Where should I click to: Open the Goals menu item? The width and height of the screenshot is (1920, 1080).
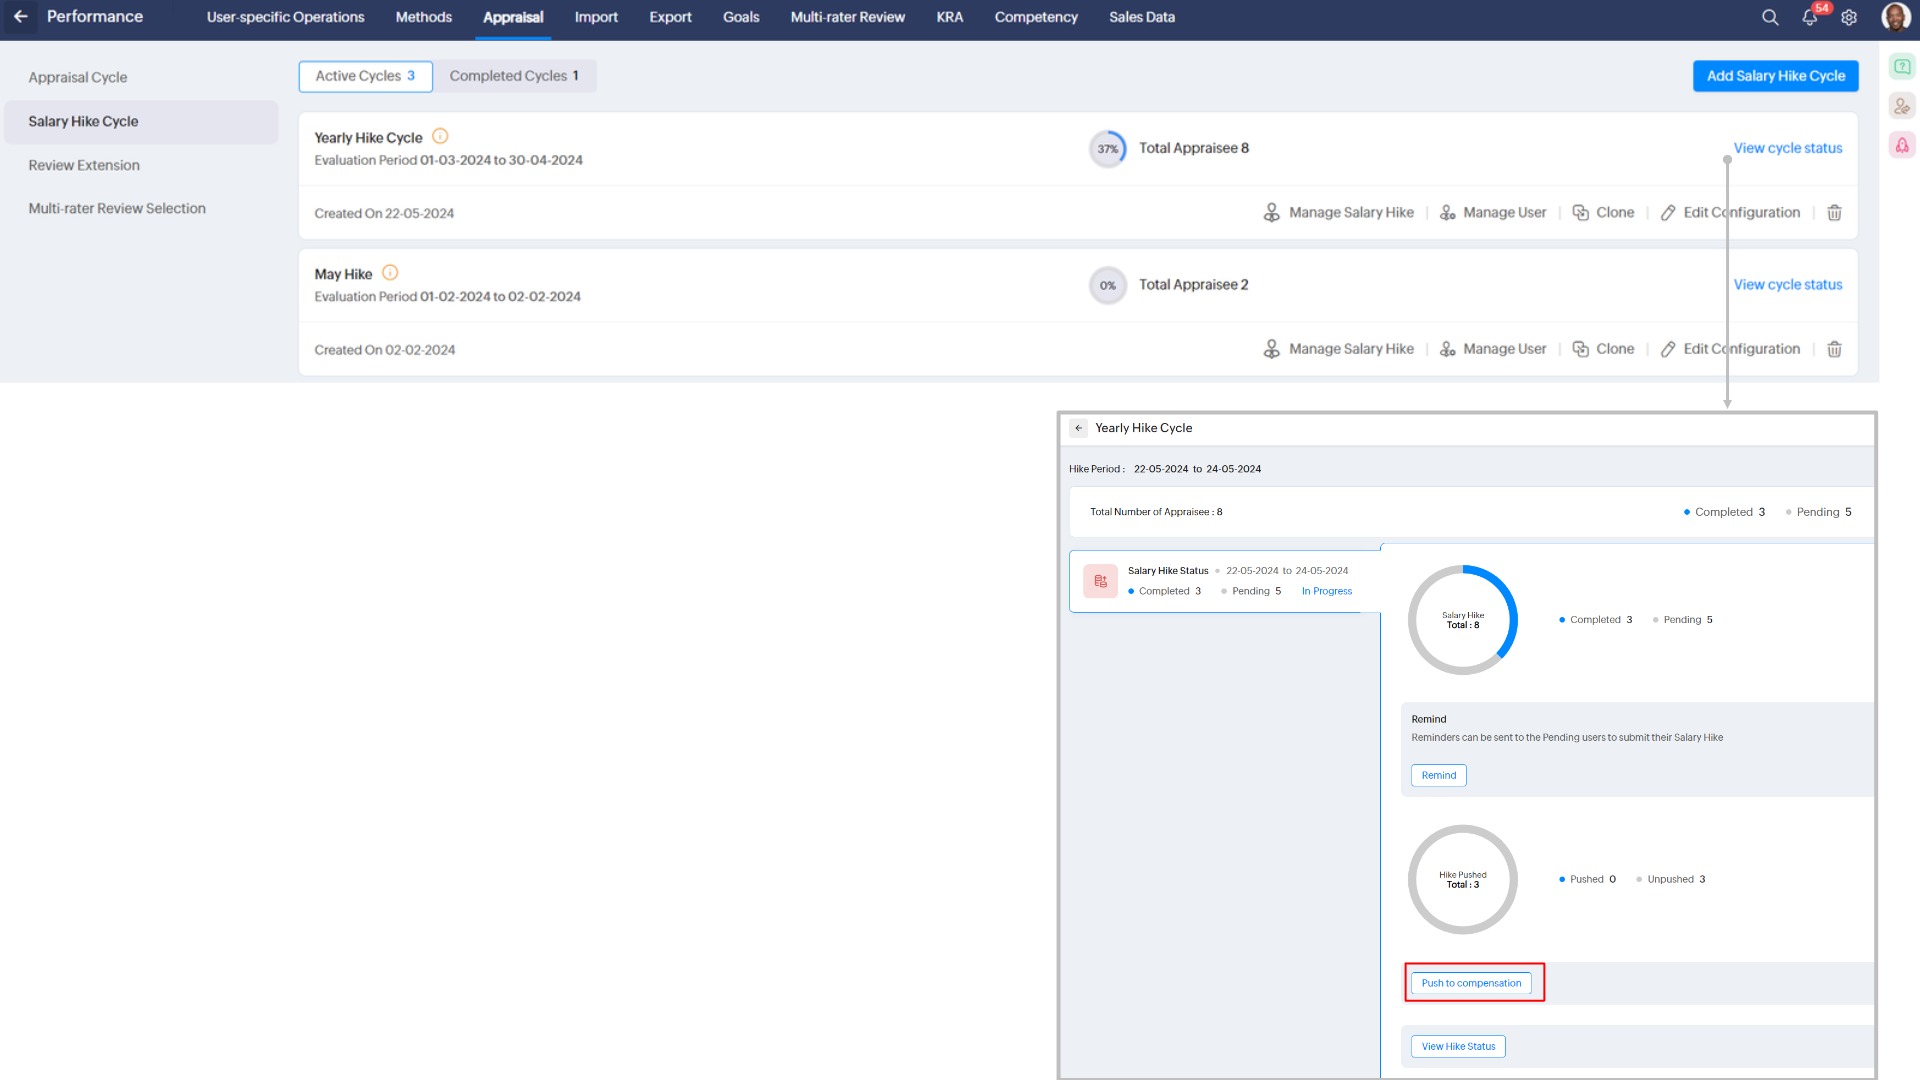click(741, 17)
